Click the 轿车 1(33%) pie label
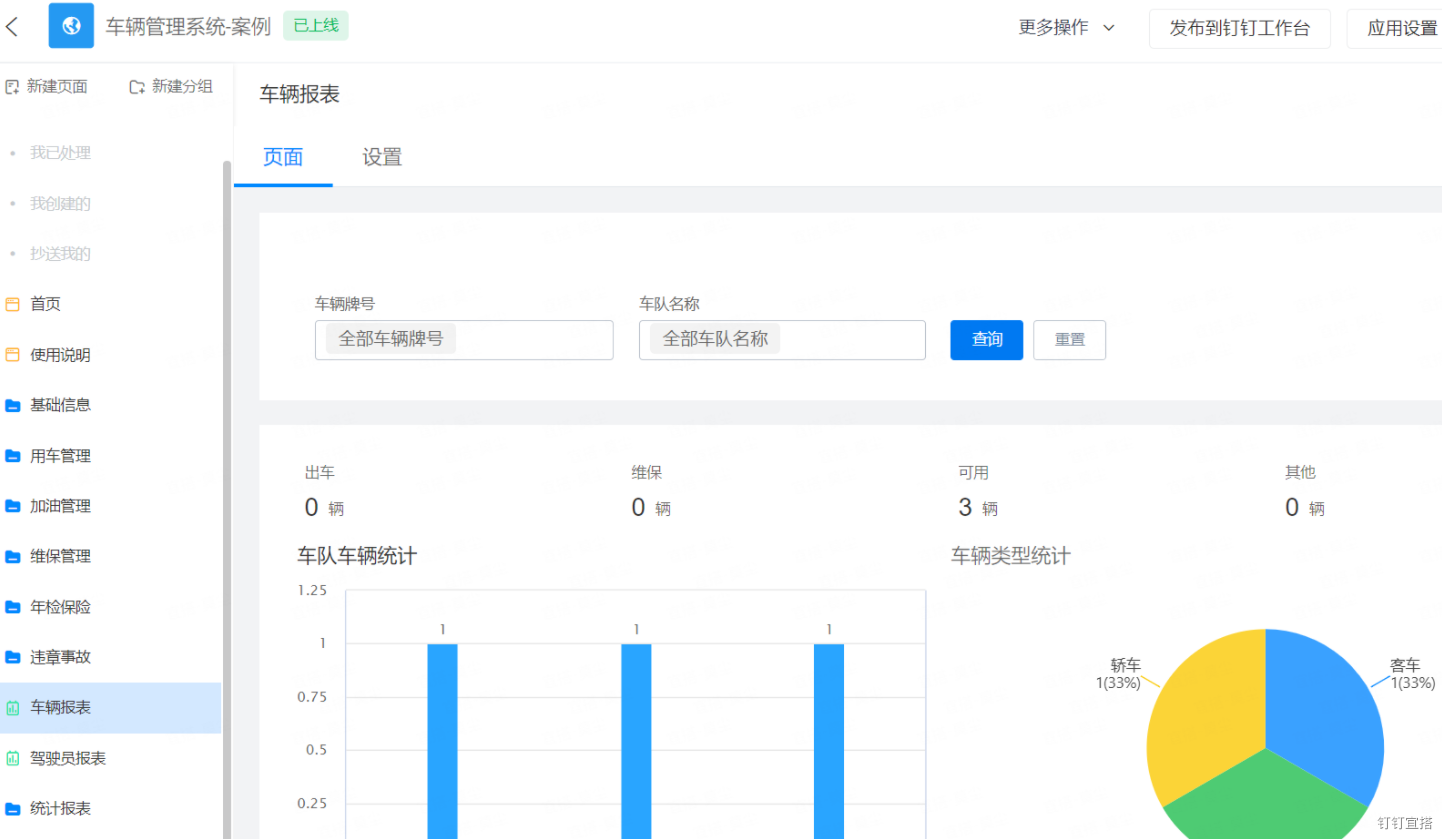1442x839 pixels. click(1119, 674)
